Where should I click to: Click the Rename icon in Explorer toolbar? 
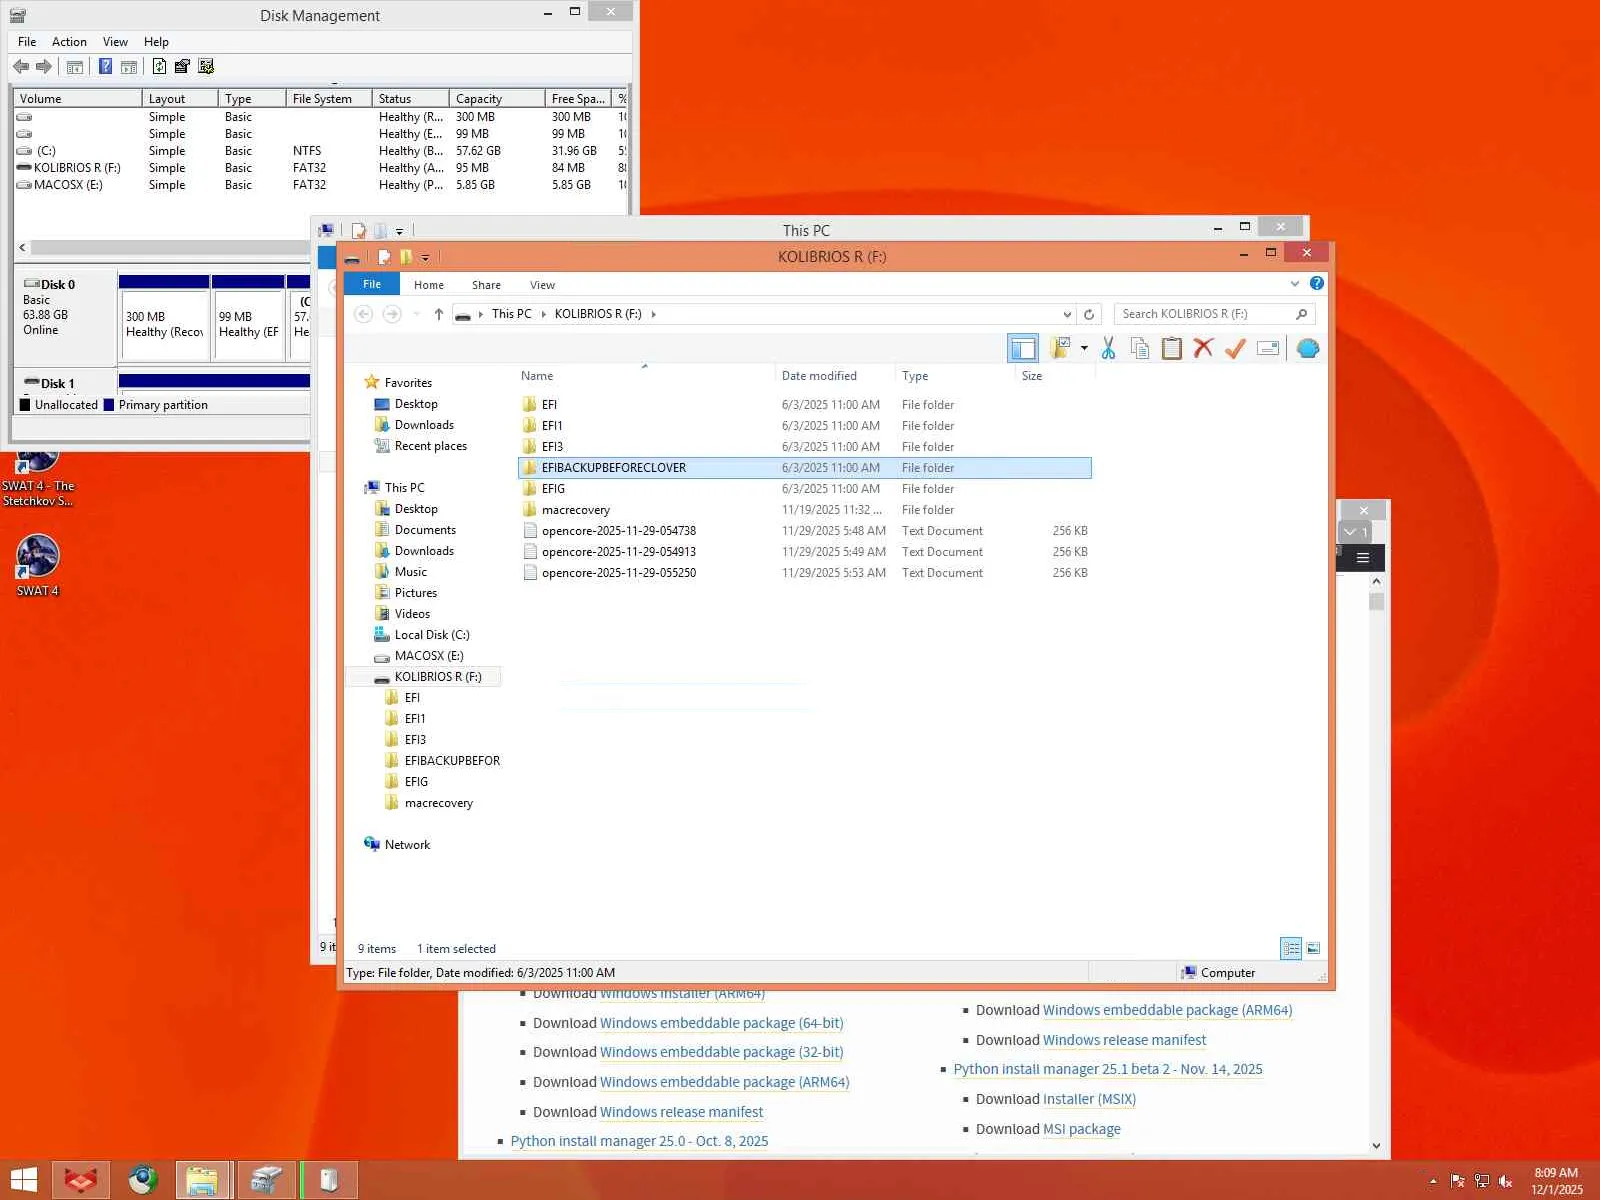click(1268, 348)
